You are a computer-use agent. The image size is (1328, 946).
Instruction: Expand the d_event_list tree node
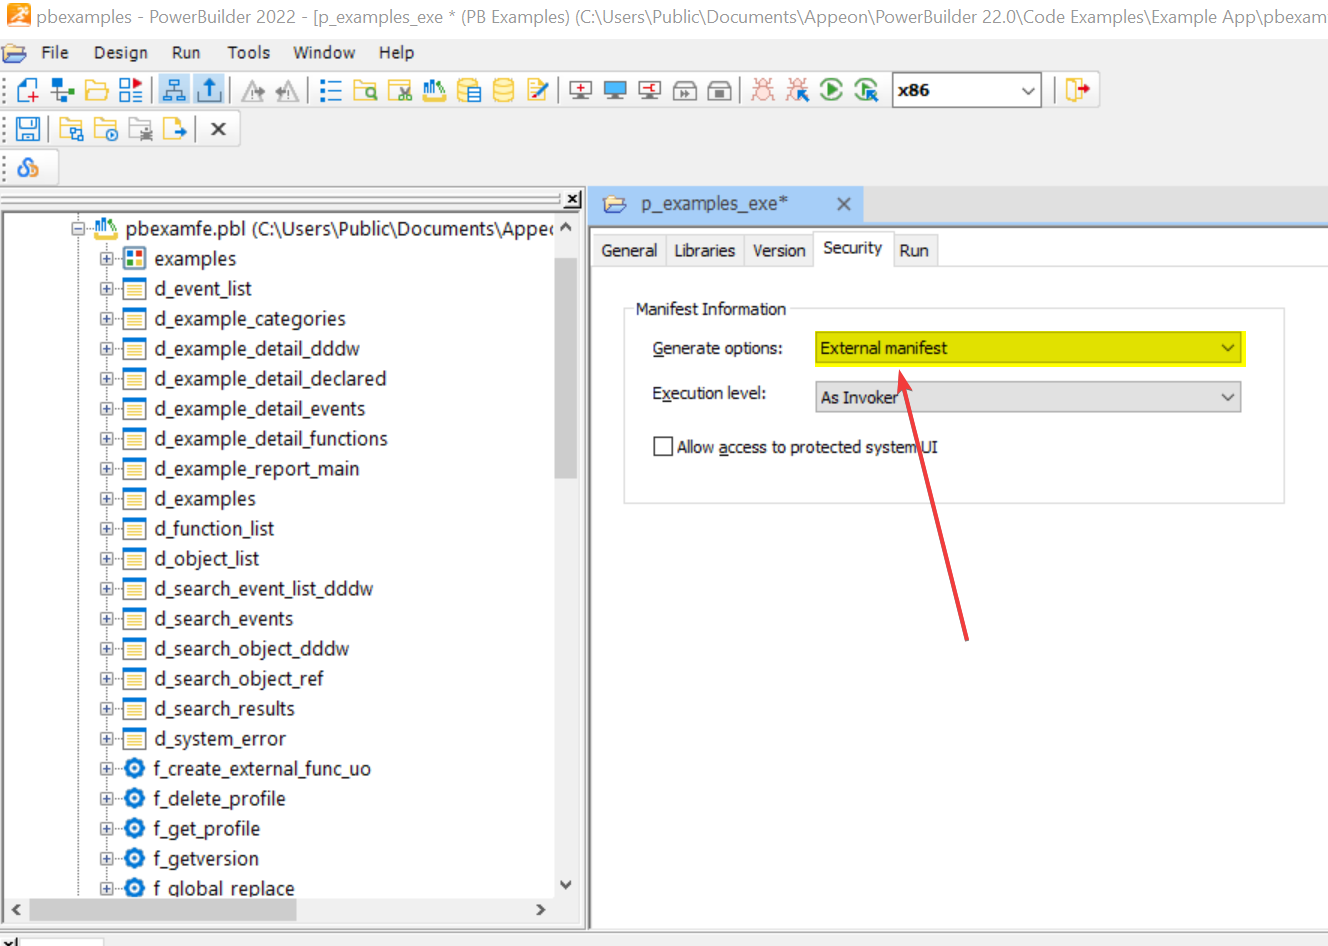pos(106,289)
